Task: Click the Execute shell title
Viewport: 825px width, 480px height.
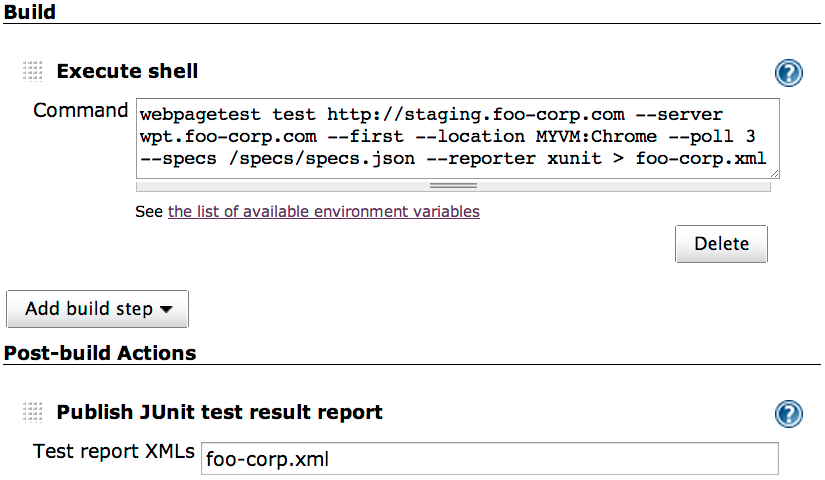Action: coord(127,71)
